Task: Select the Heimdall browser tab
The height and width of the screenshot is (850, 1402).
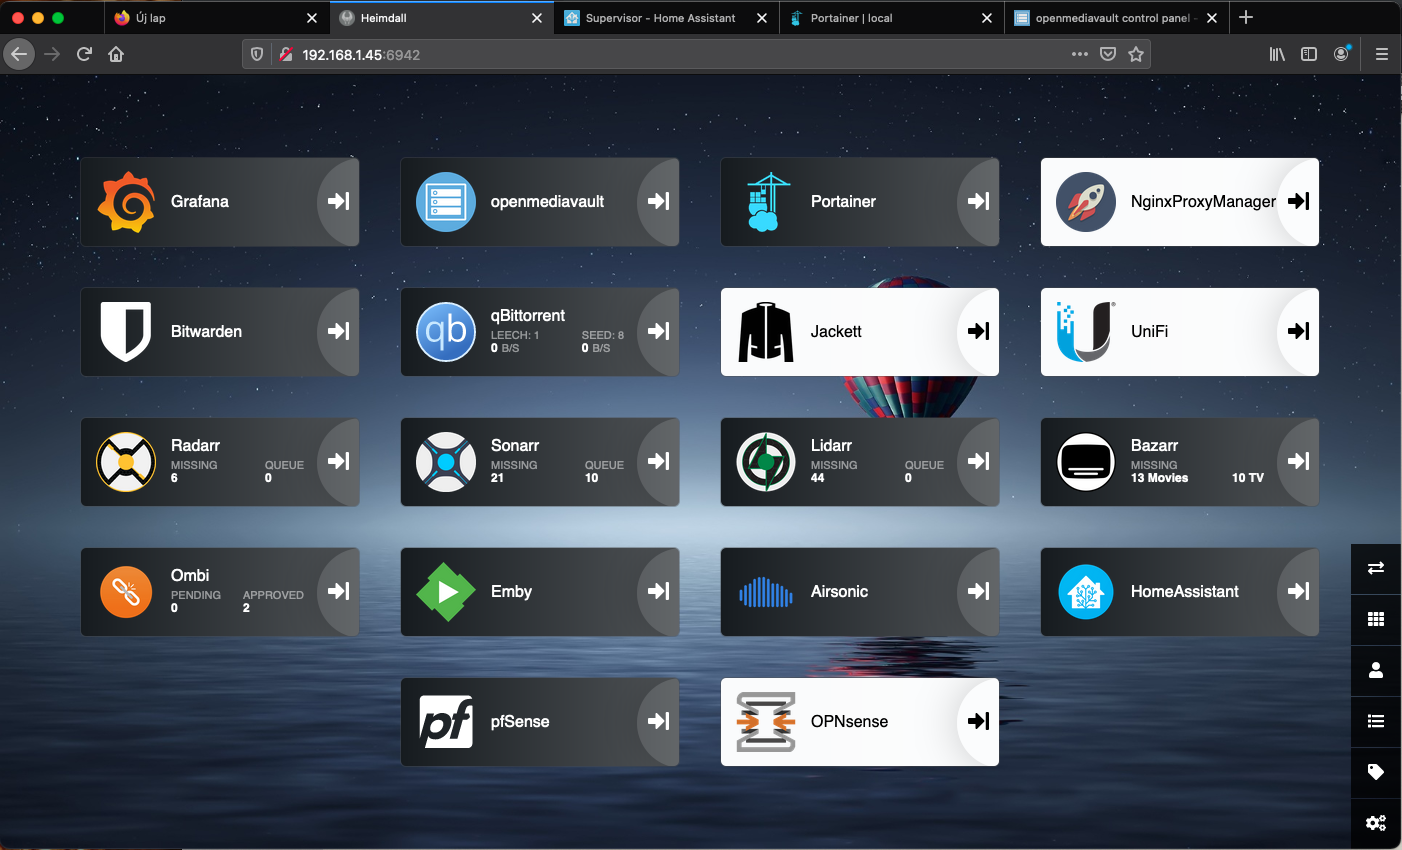Action: (441, 18)
